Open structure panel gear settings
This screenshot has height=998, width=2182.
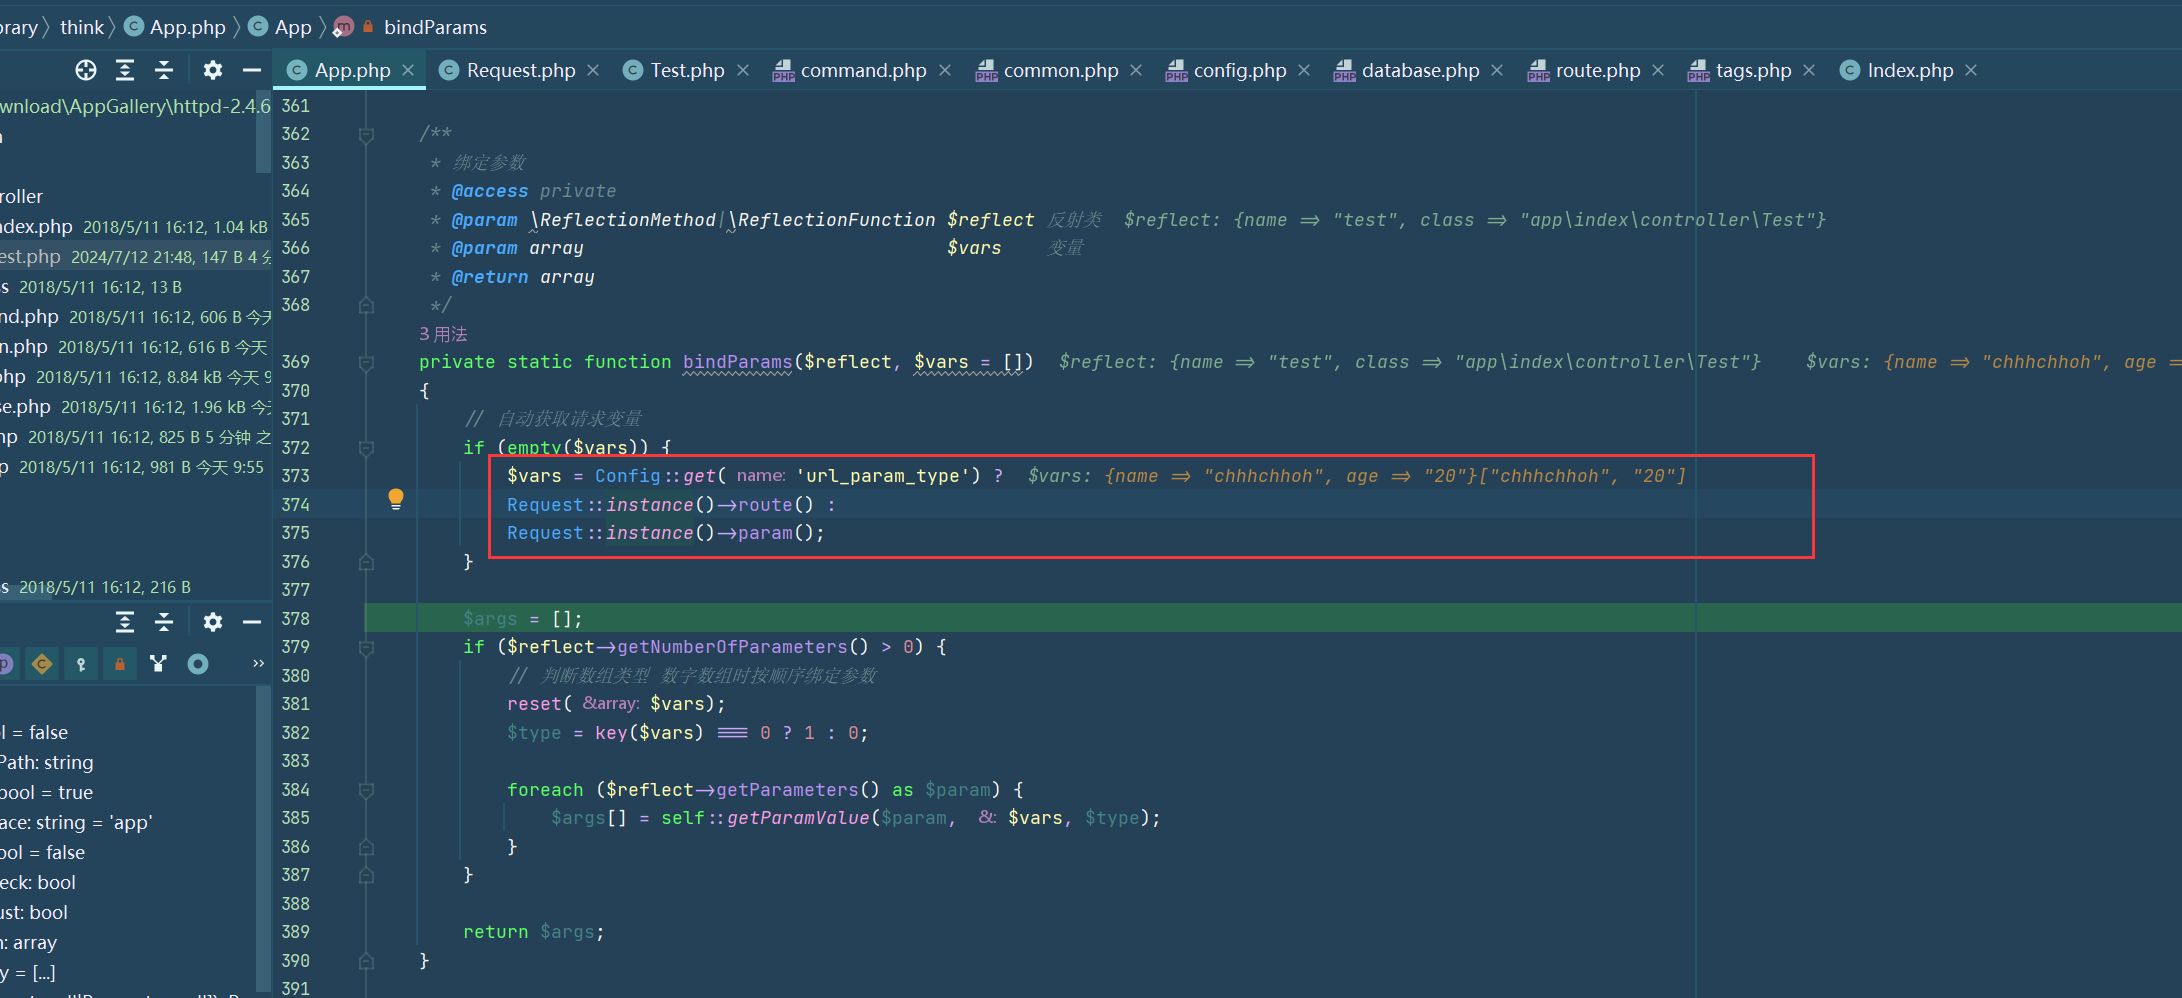tap(213, 622)
